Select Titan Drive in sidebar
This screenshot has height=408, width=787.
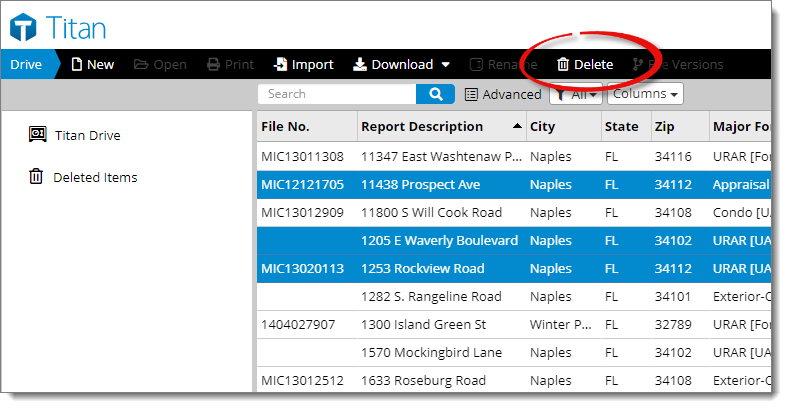(x=88, y=135)
